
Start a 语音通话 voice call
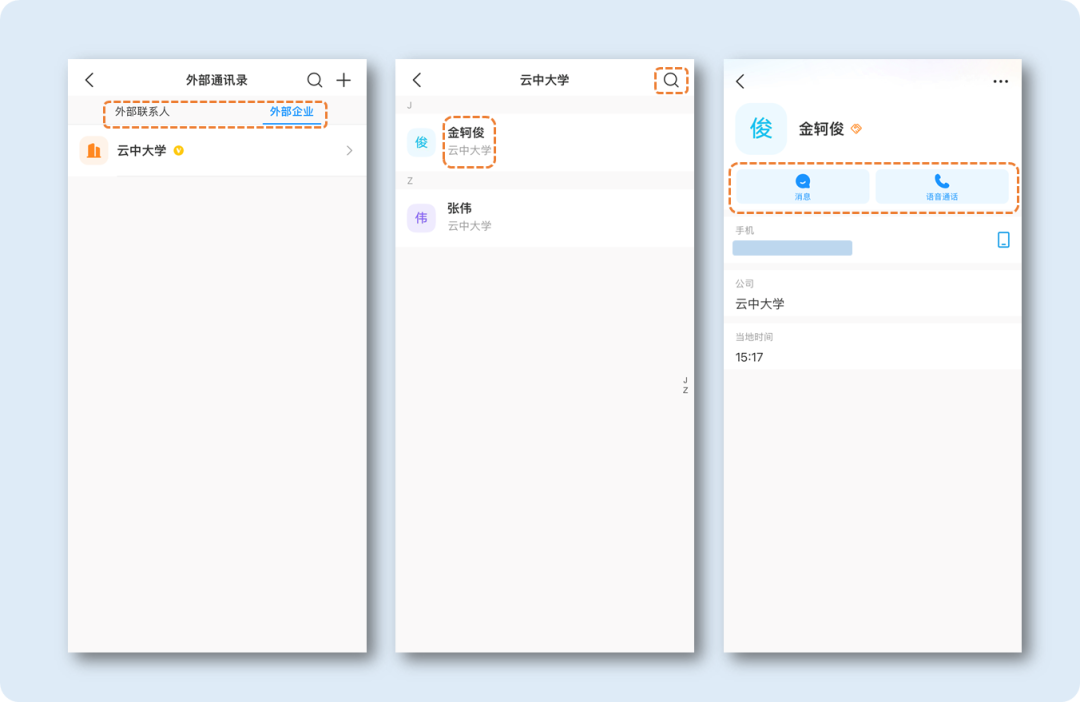pos(943,186)
